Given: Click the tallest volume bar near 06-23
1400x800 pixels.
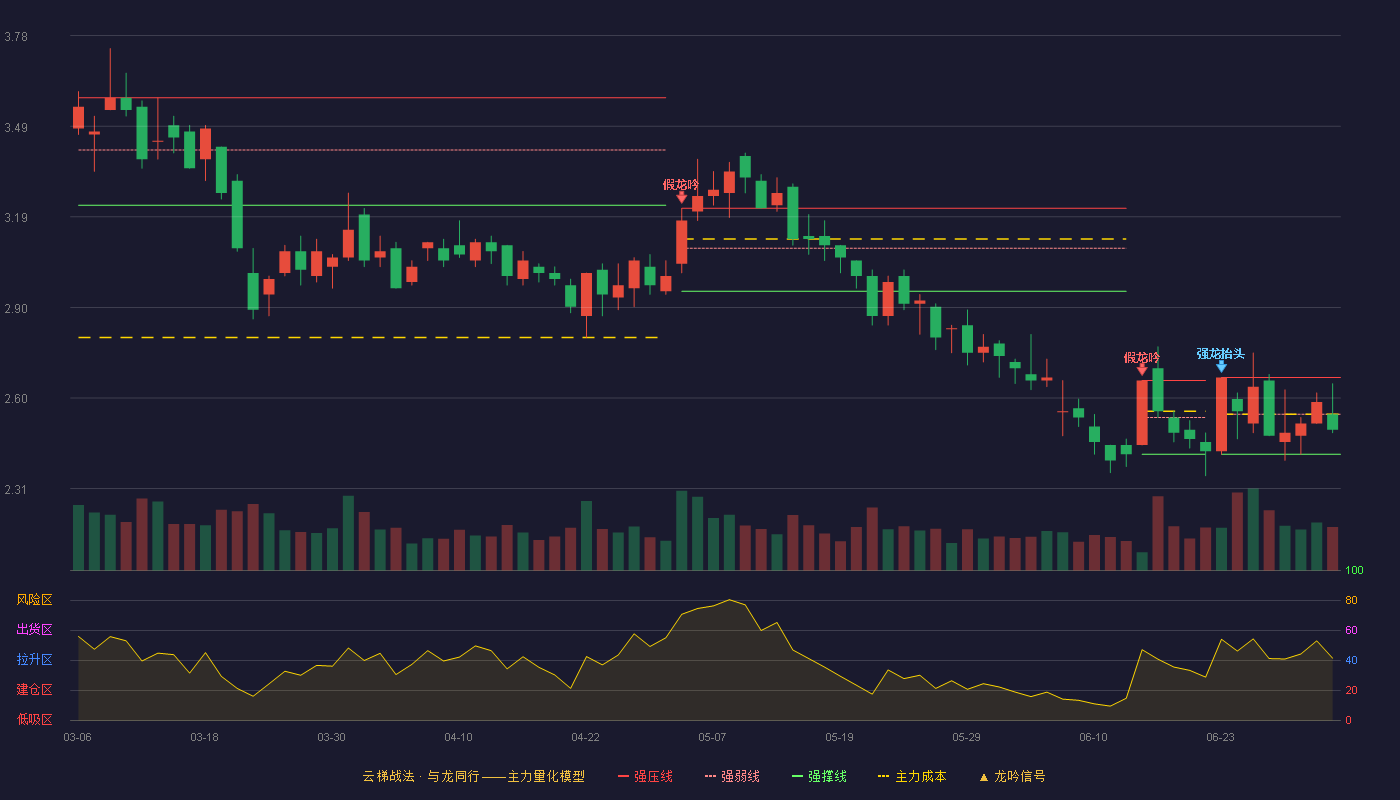Looking at the screenshot, I should (1253, 529).
